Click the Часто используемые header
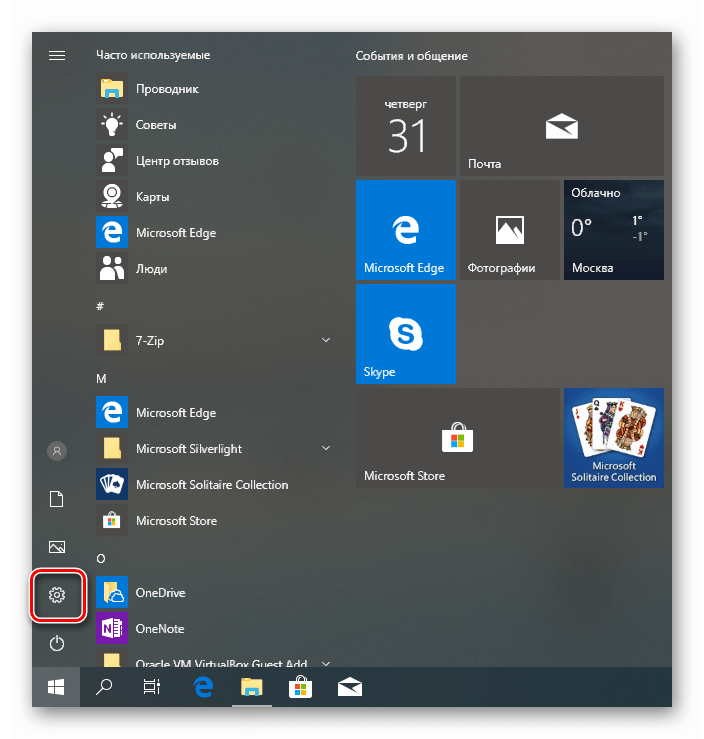 [x=153, y=55]
